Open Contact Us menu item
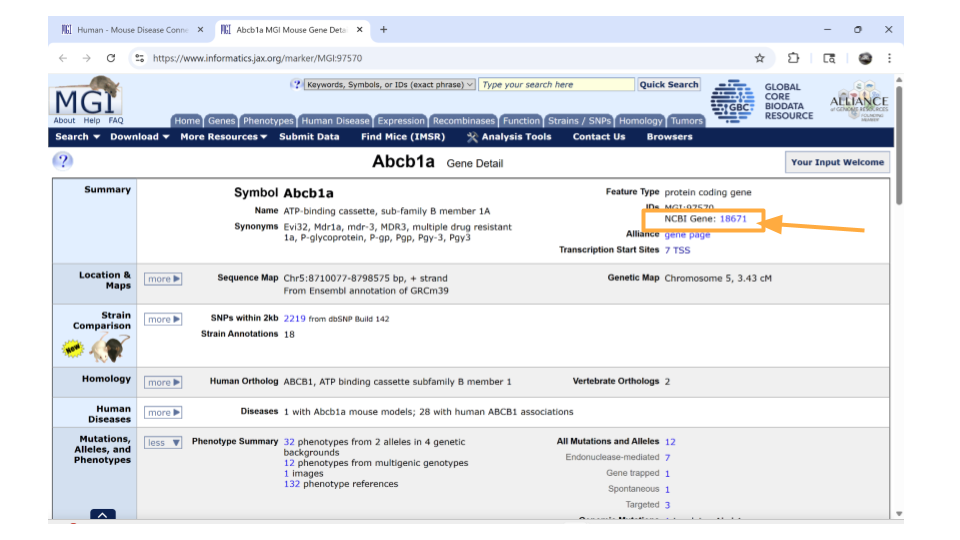 coord(599,137)
